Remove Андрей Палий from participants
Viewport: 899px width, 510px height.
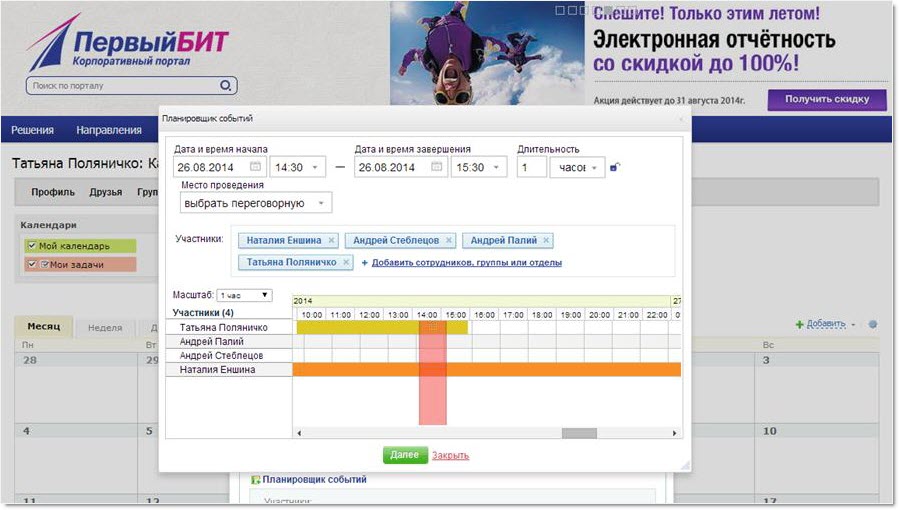pos(546,240)
